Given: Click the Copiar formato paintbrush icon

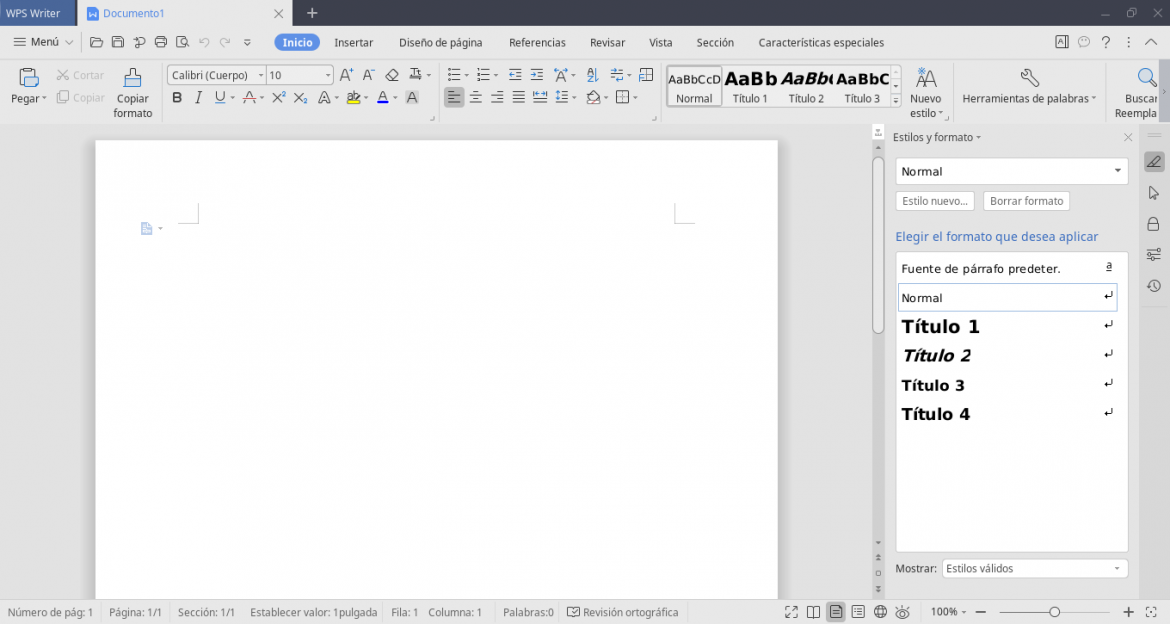Looking at the screenshot, I should [132, 78].
